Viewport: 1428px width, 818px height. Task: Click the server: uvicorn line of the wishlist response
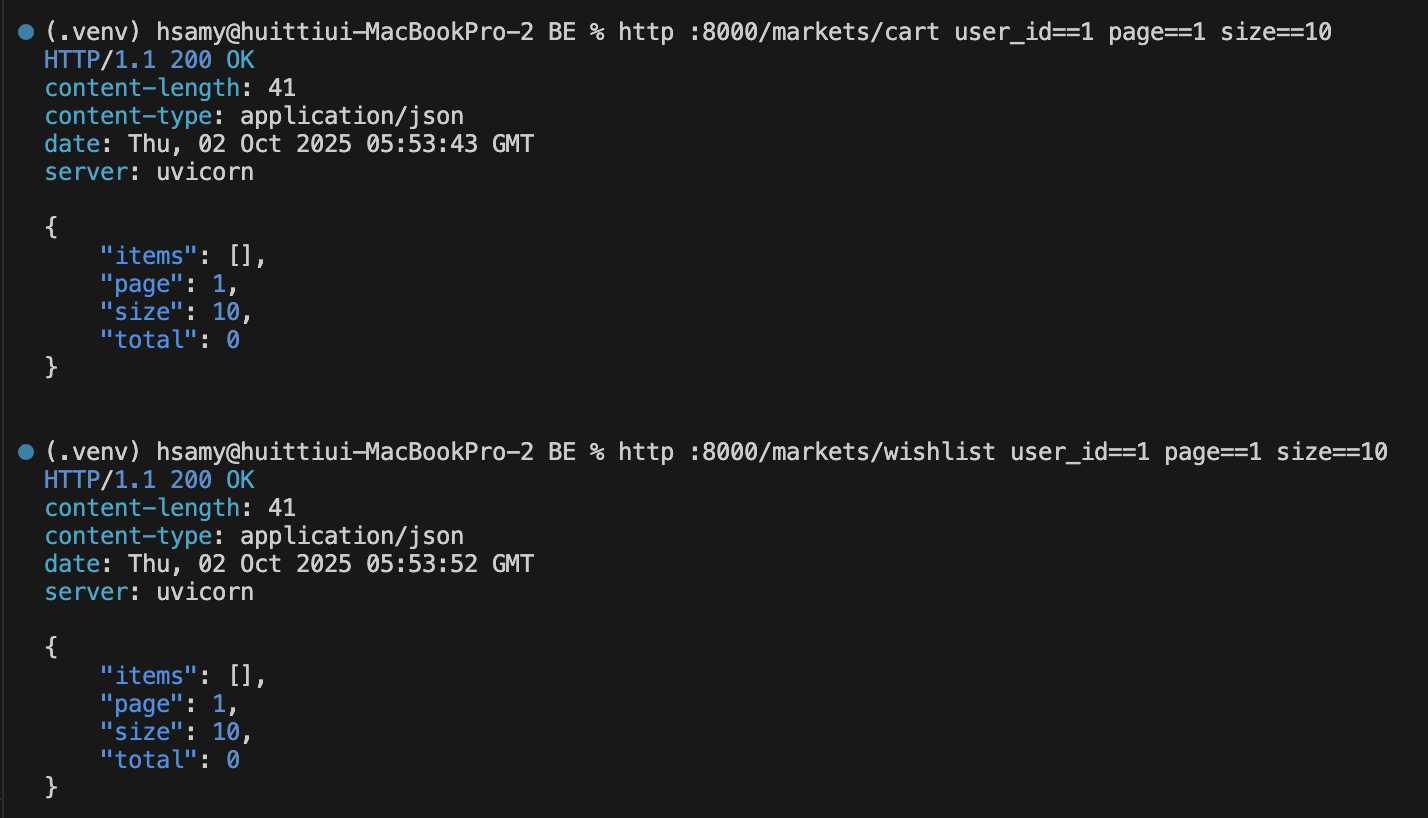click(x=149, y=592)
